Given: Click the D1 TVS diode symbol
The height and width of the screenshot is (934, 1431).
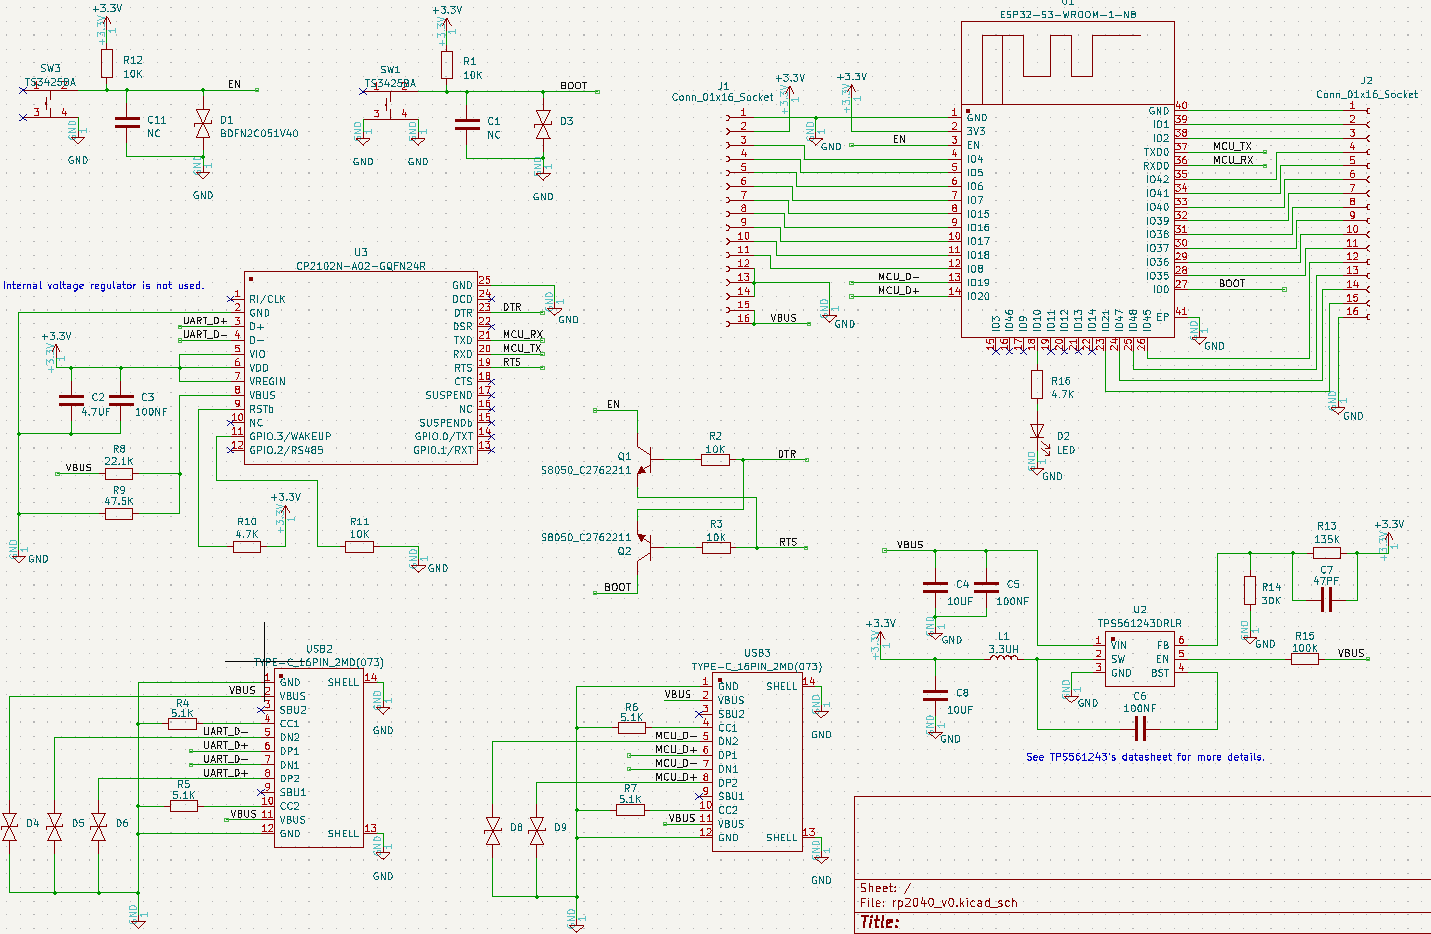Looking at the screenshot, I should click(203, 124).
